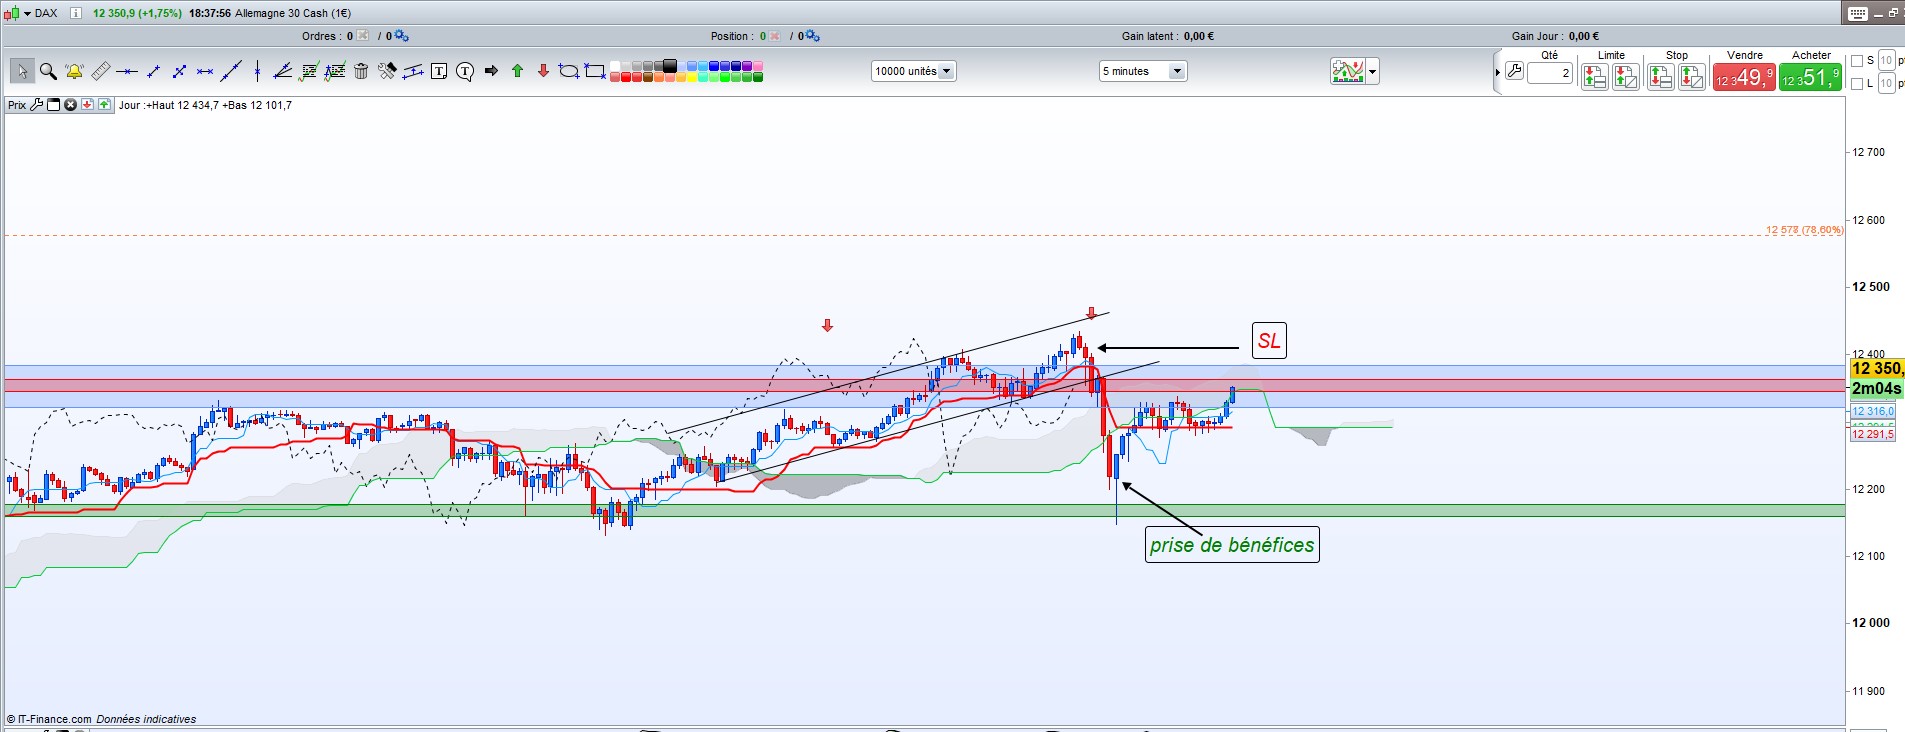Click the Acheter buy button
1905x732 pixels.
(x=1810, y=77)
